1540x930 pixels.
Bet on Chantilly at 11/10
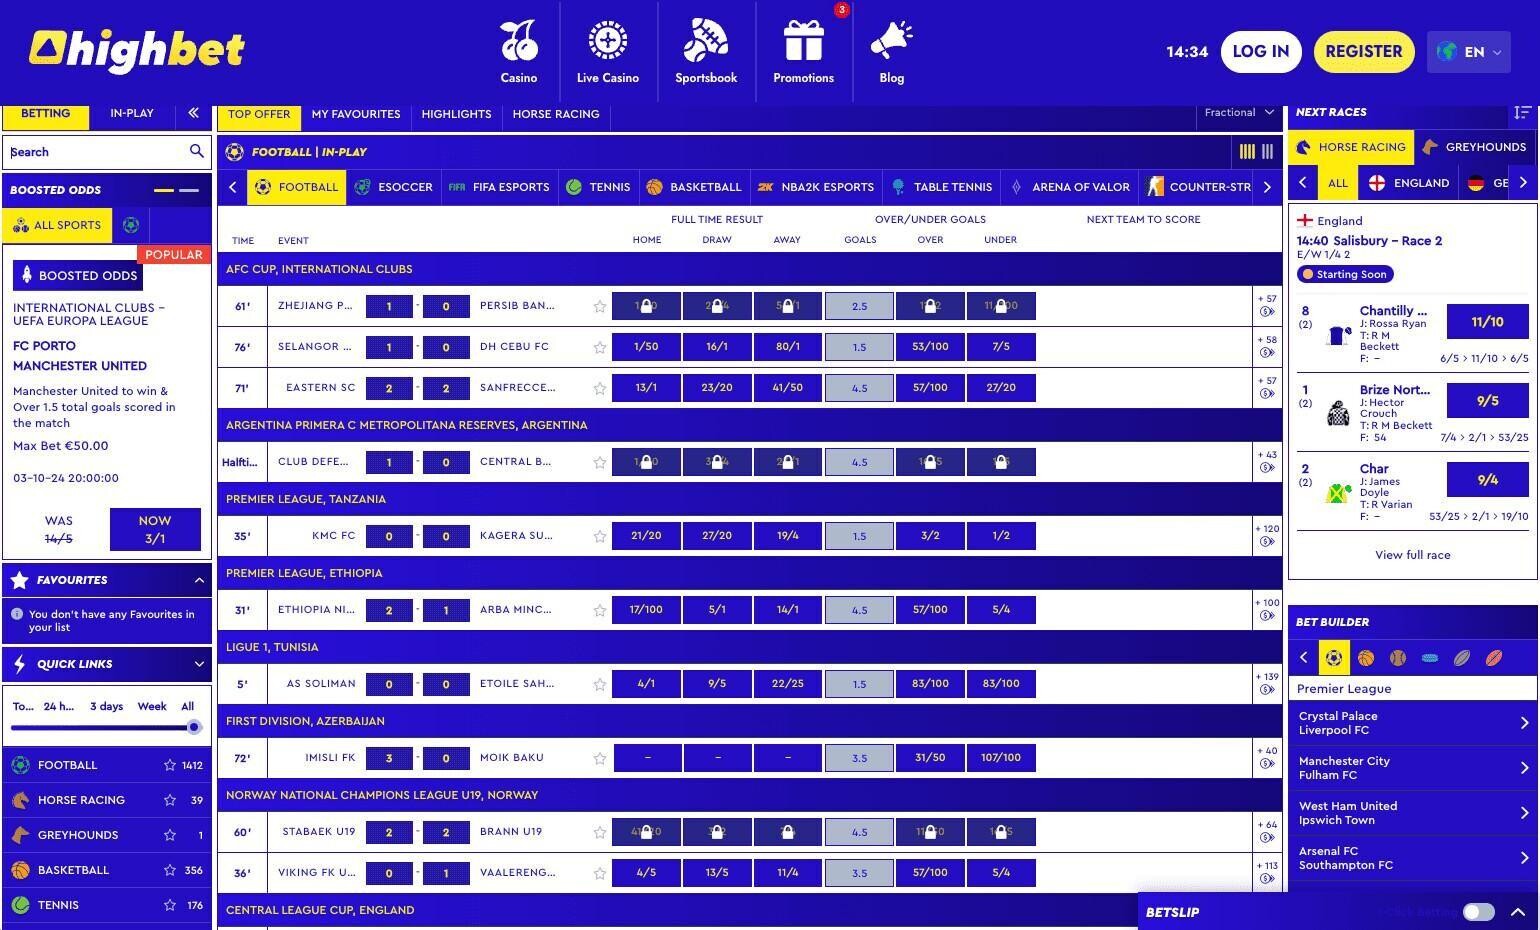1487,322
